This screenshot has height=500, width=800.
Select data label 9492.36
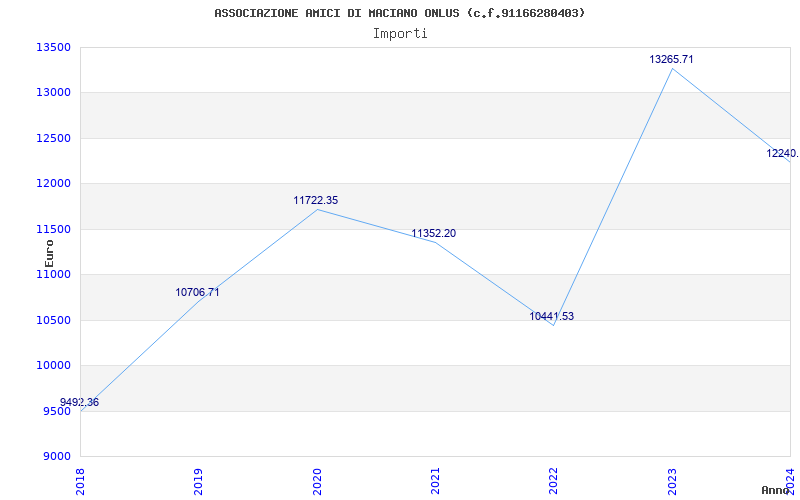point(80,402)
